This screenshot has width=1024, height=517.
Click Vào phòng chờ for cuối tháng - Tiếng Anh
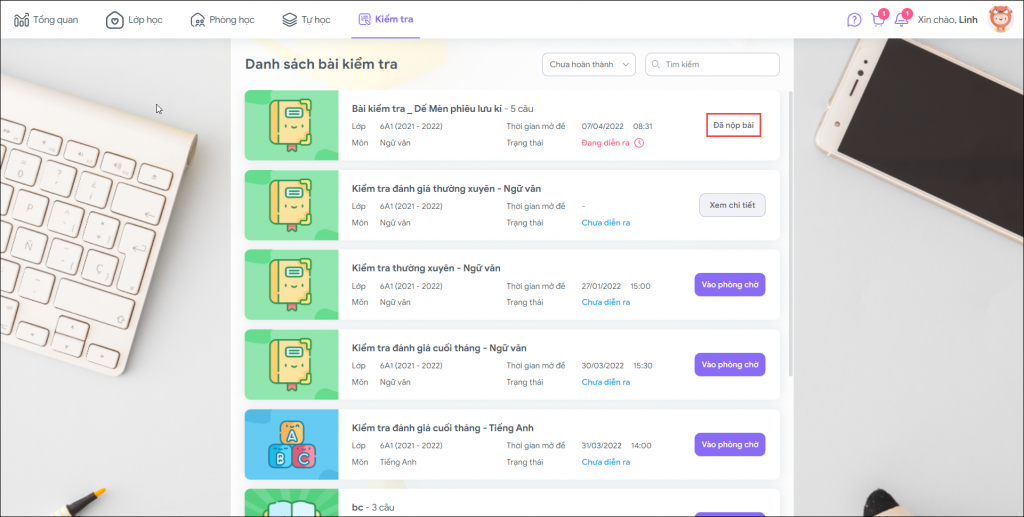coord(729,445)
